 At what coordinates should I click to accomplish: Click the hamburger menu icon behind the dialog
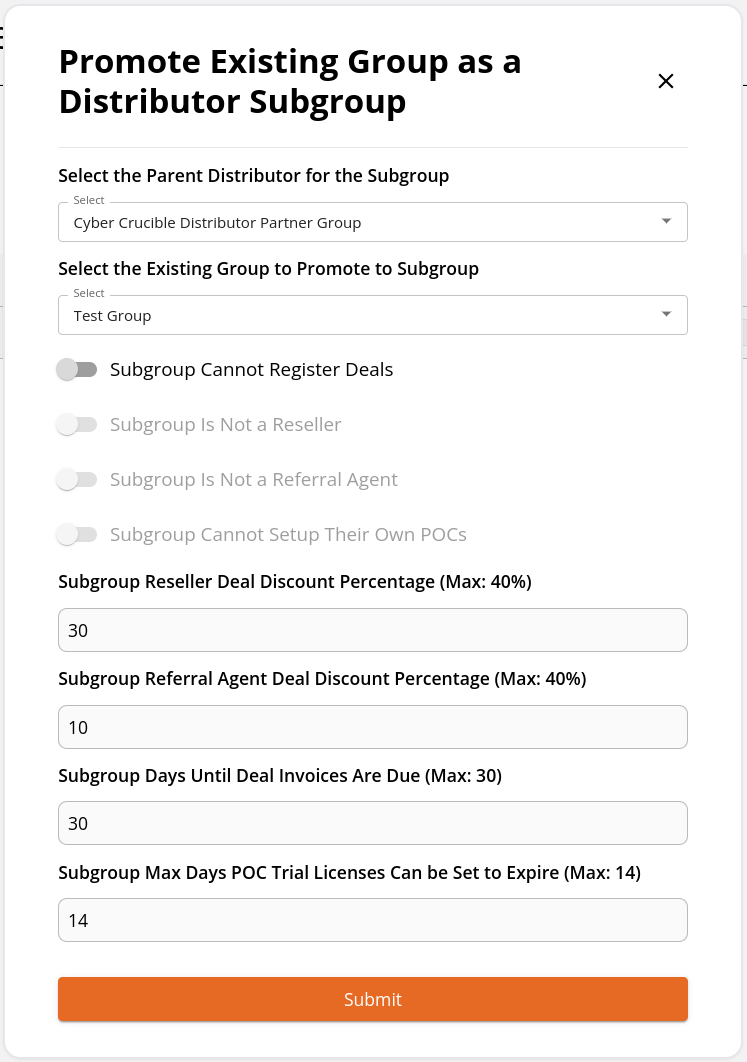pyautogui.click(x=2, y=38)
